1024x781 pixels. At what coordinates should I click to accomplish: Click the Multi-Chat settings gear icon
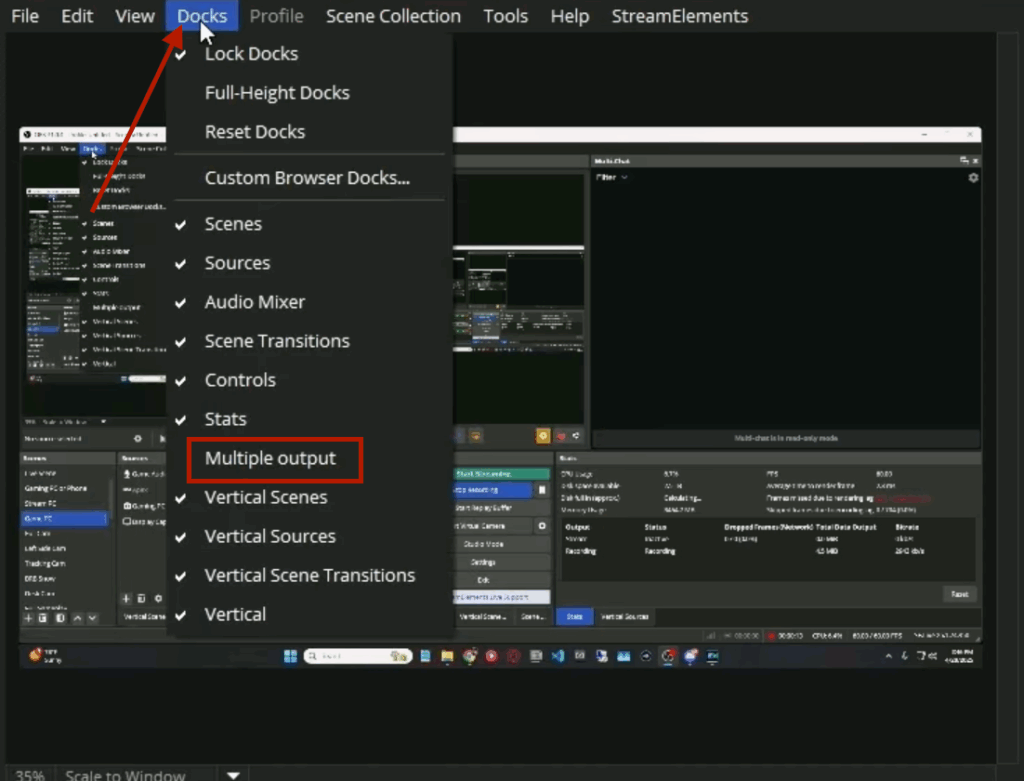pos(973,177)
